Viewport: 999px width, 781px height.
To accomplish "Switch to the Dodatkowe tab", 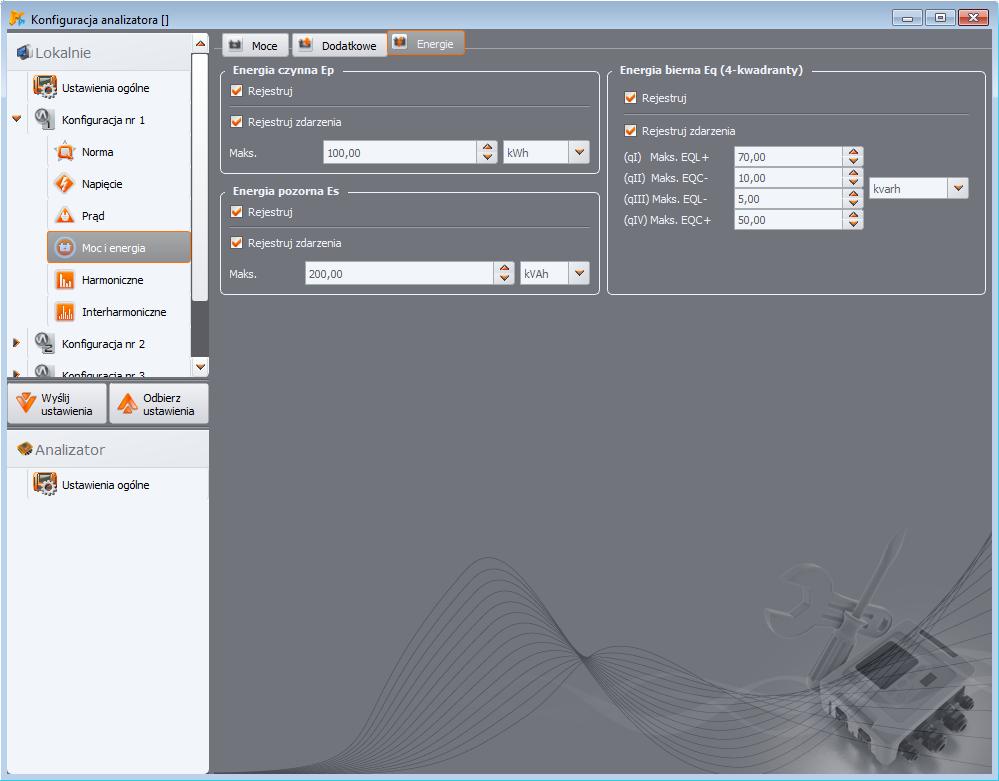I will click(340, 45).
